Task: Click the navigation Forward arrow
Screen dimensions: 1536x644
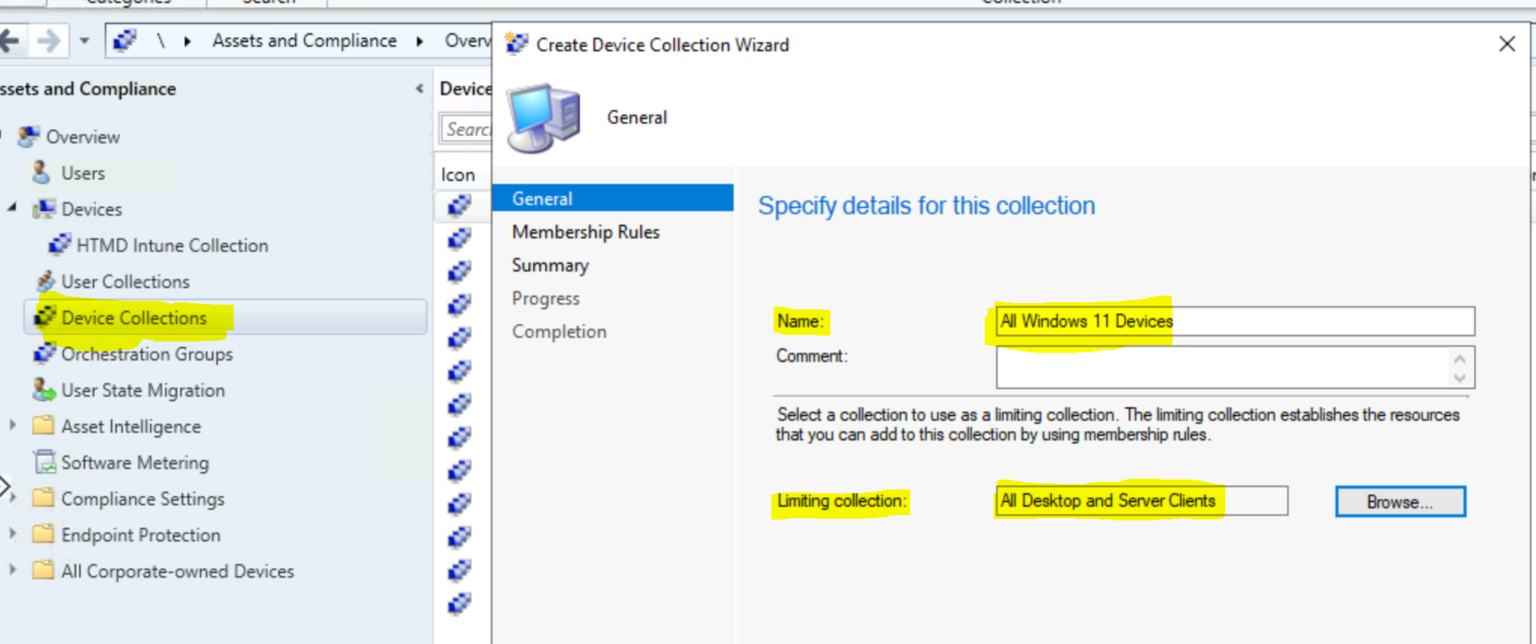Action: click(x=48, y=41)
